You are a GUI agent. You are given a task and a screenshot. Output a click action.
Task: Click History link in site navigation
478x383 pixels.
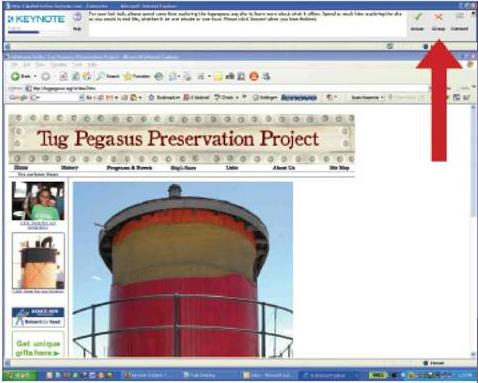[70, 168]
